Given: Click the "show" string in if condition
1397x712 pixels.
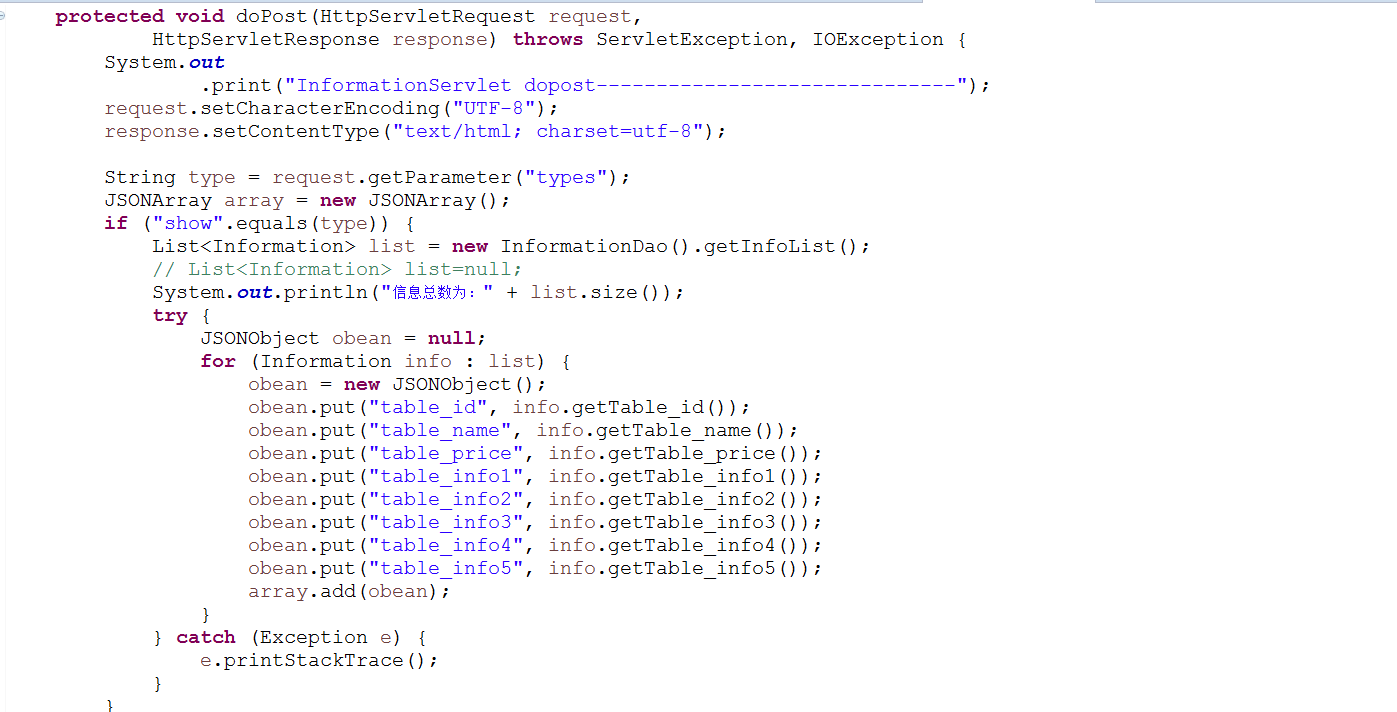Looking at the screenshot, I should point(188,223).
